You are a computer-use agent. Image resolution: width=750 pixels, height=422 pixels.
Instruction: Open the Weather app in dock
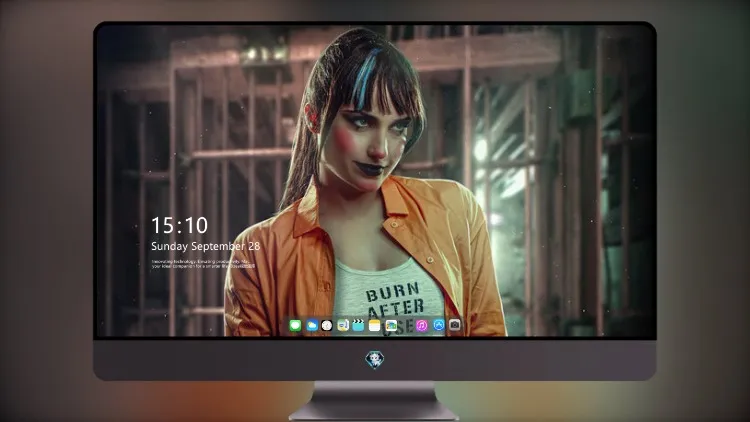coord(312,325)
